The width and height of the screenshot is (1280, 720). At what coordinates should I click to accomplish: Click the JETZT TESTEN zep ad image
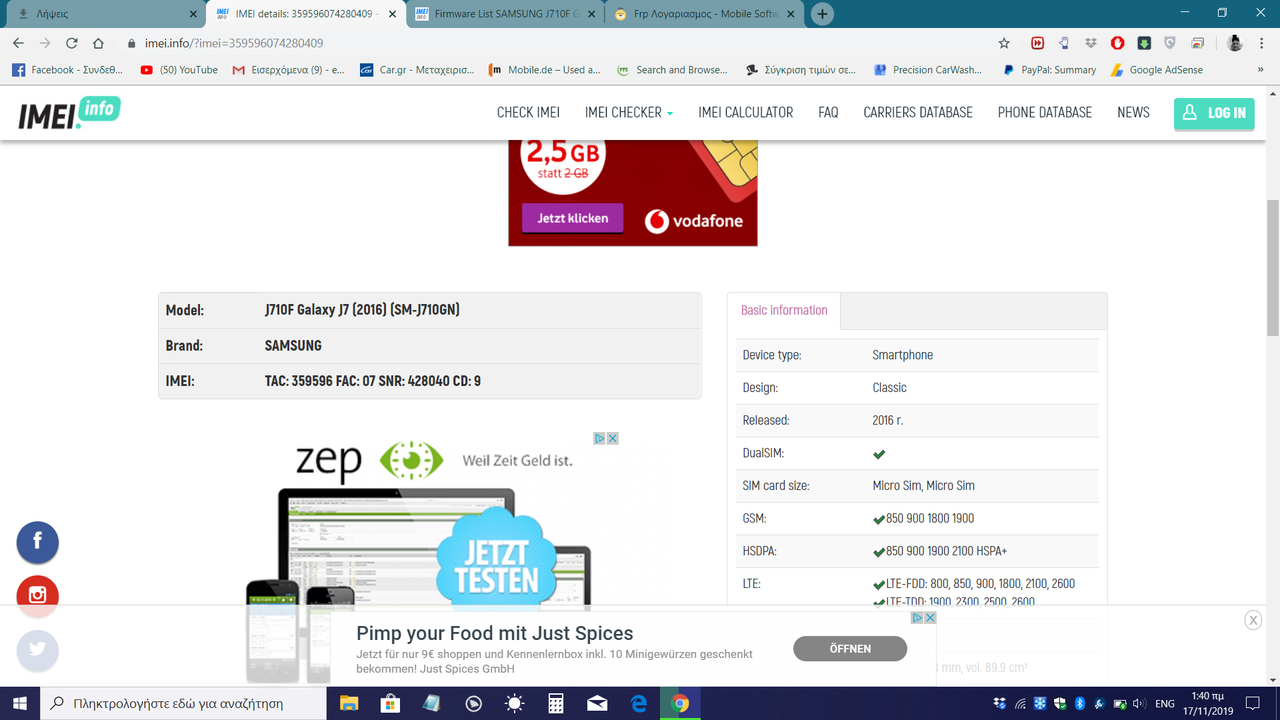coord(497,567)
